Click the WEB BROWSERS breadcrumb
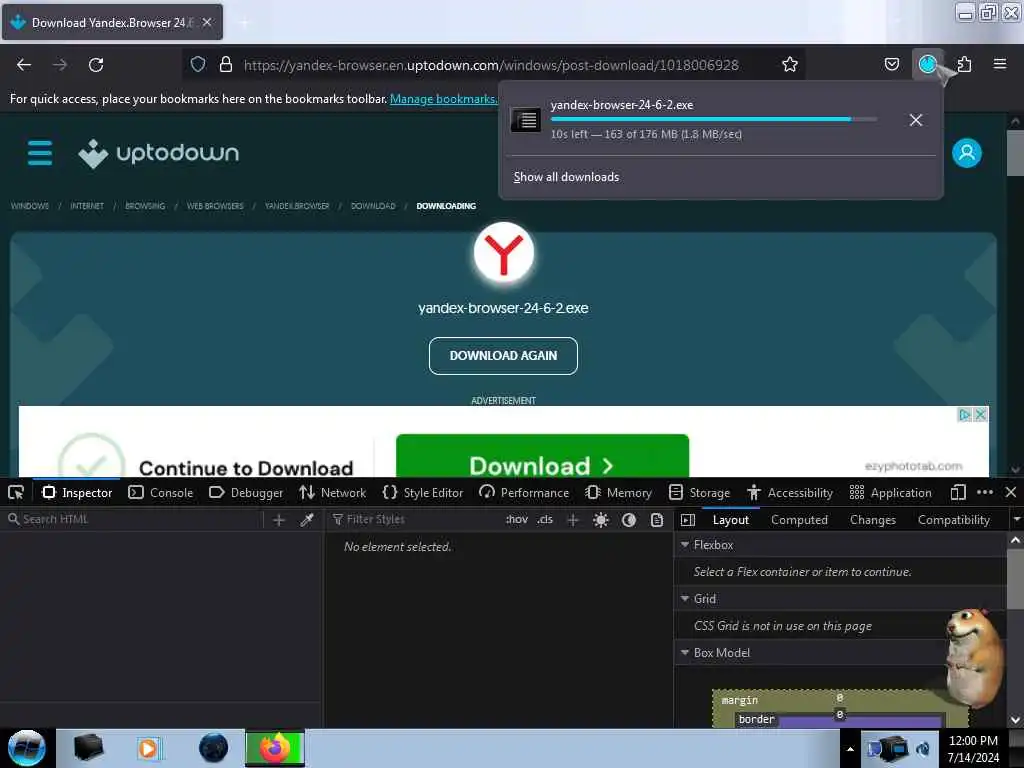The image size is (1024, 768). click(215, 206)
